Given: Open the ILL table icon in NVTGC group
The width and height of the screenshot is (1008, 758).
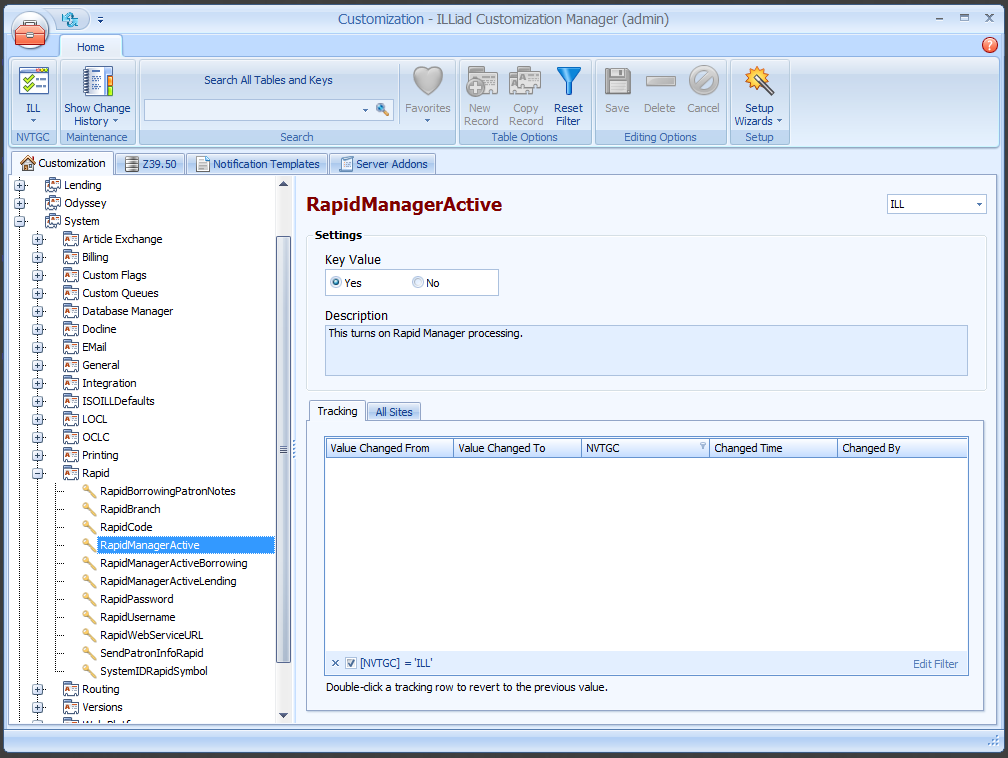Looking at the screenshot, I should pos(33,80).
